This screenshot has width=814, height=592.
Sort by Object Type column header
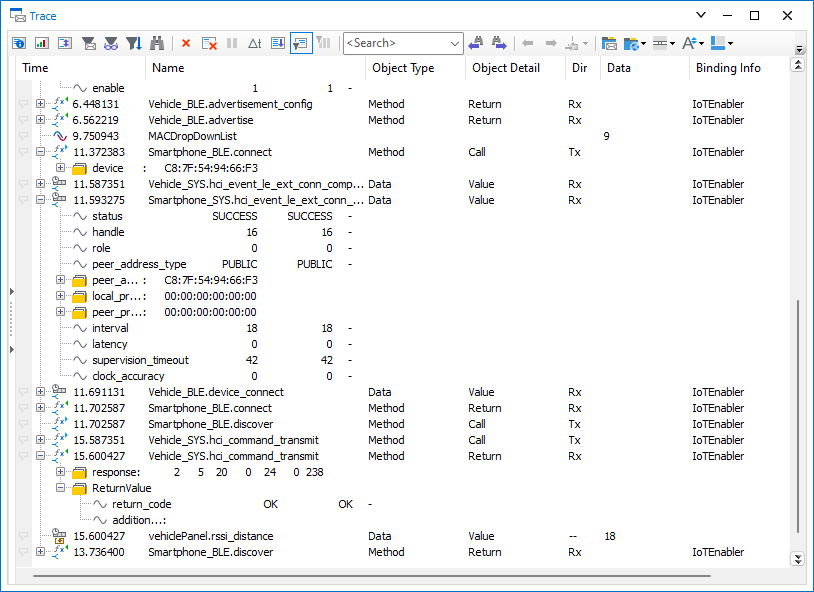[x=415, y=68]
